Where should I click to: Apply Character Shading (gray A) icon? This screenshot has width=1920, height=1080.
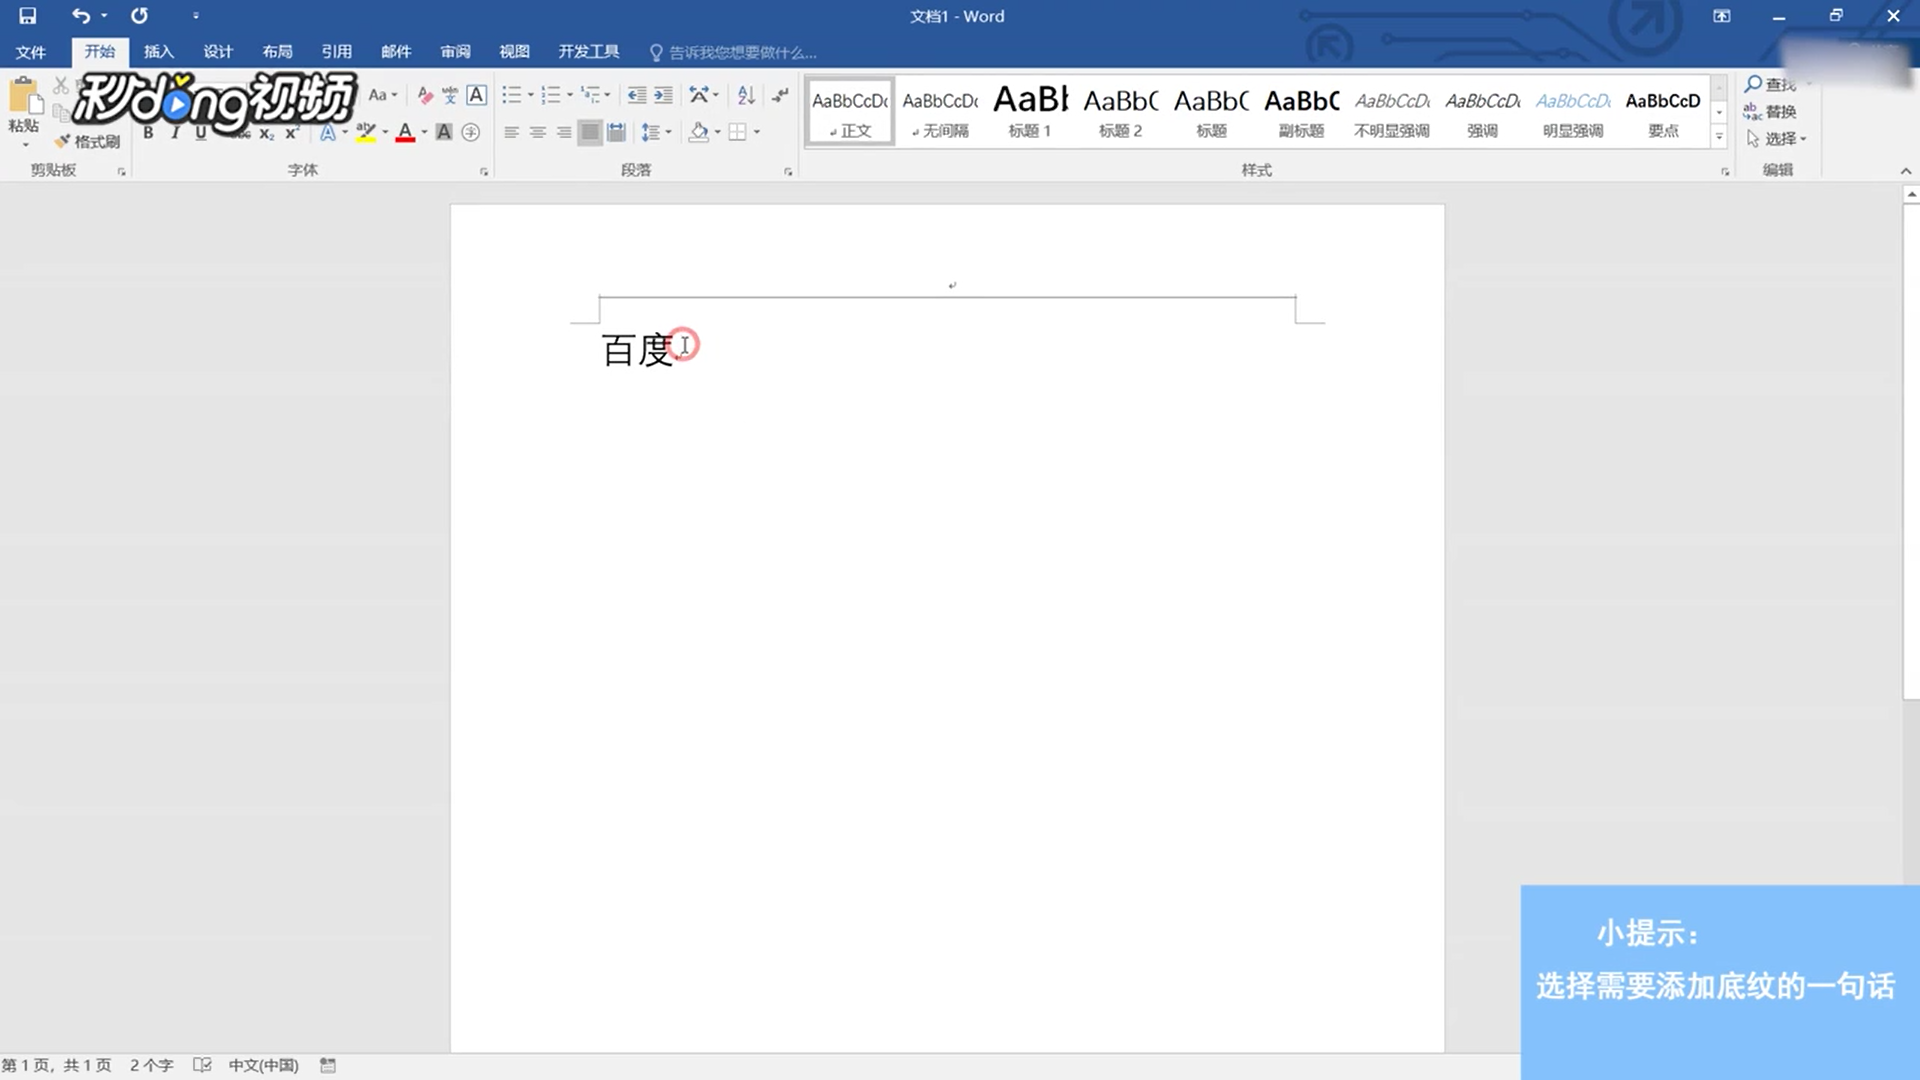coord(444,132)
